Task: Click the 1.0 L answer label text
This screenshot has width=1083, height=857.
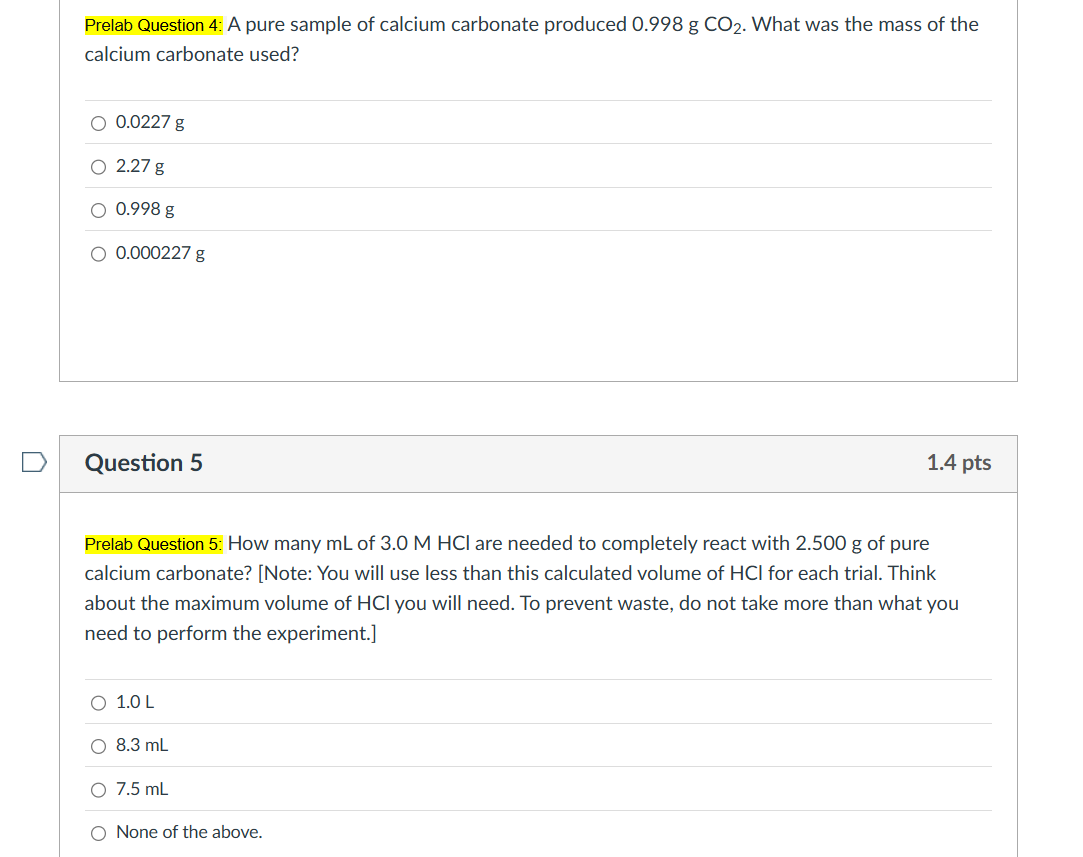Action: 135,702
